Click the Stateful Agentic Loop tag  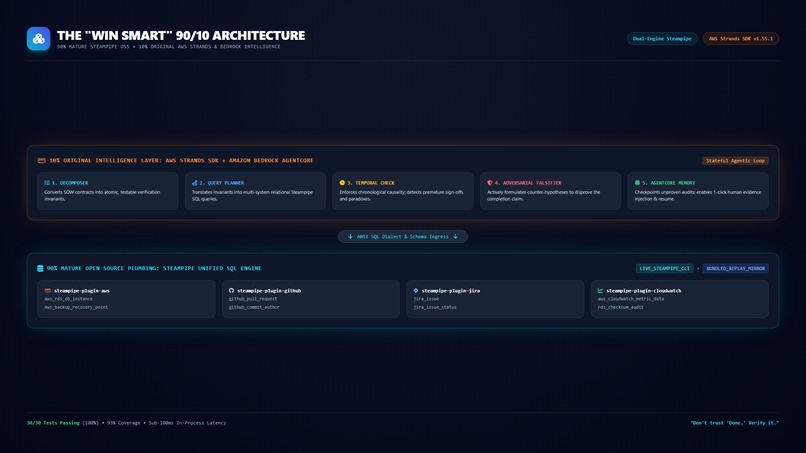[x=735, y=160]
